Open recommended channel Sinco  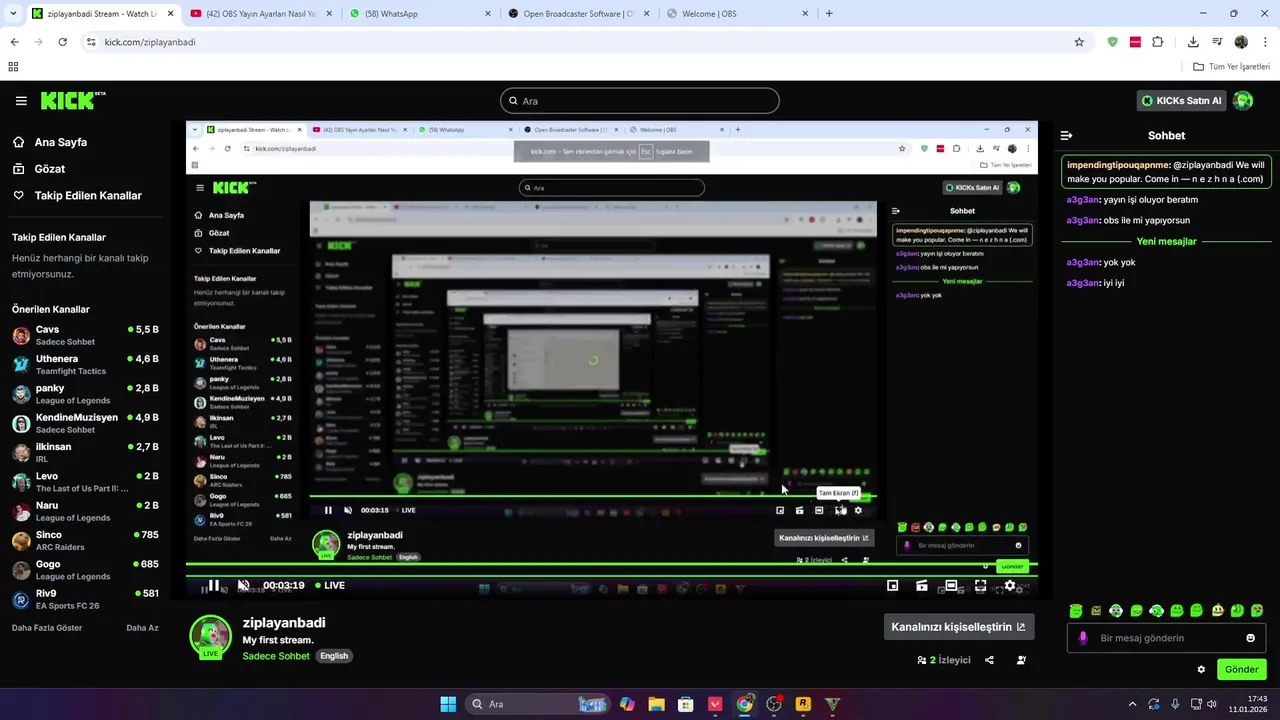(84, 541)
